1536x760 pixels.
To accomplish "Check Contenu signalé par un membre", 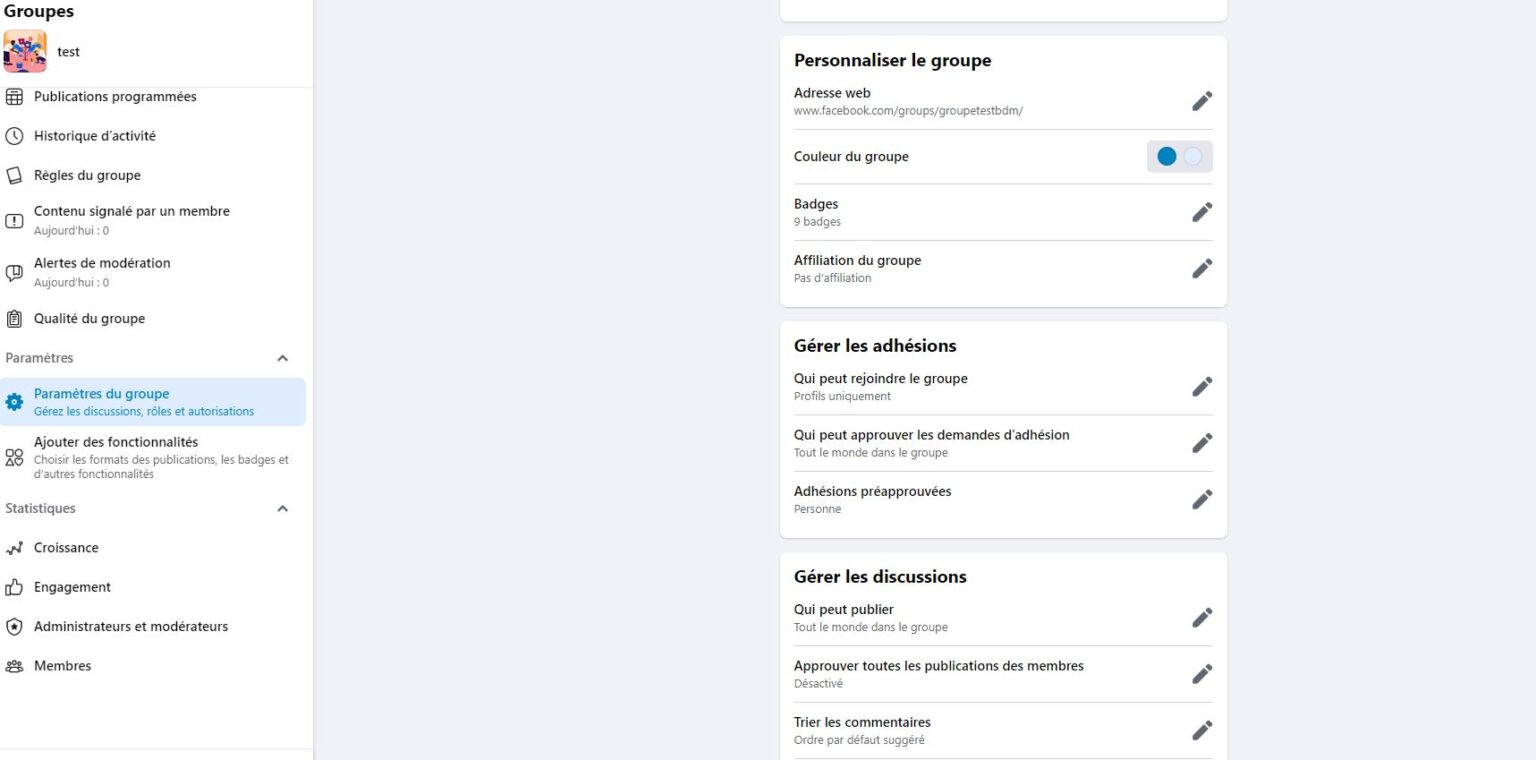I will pyautogui.click(x=131, y=211).
